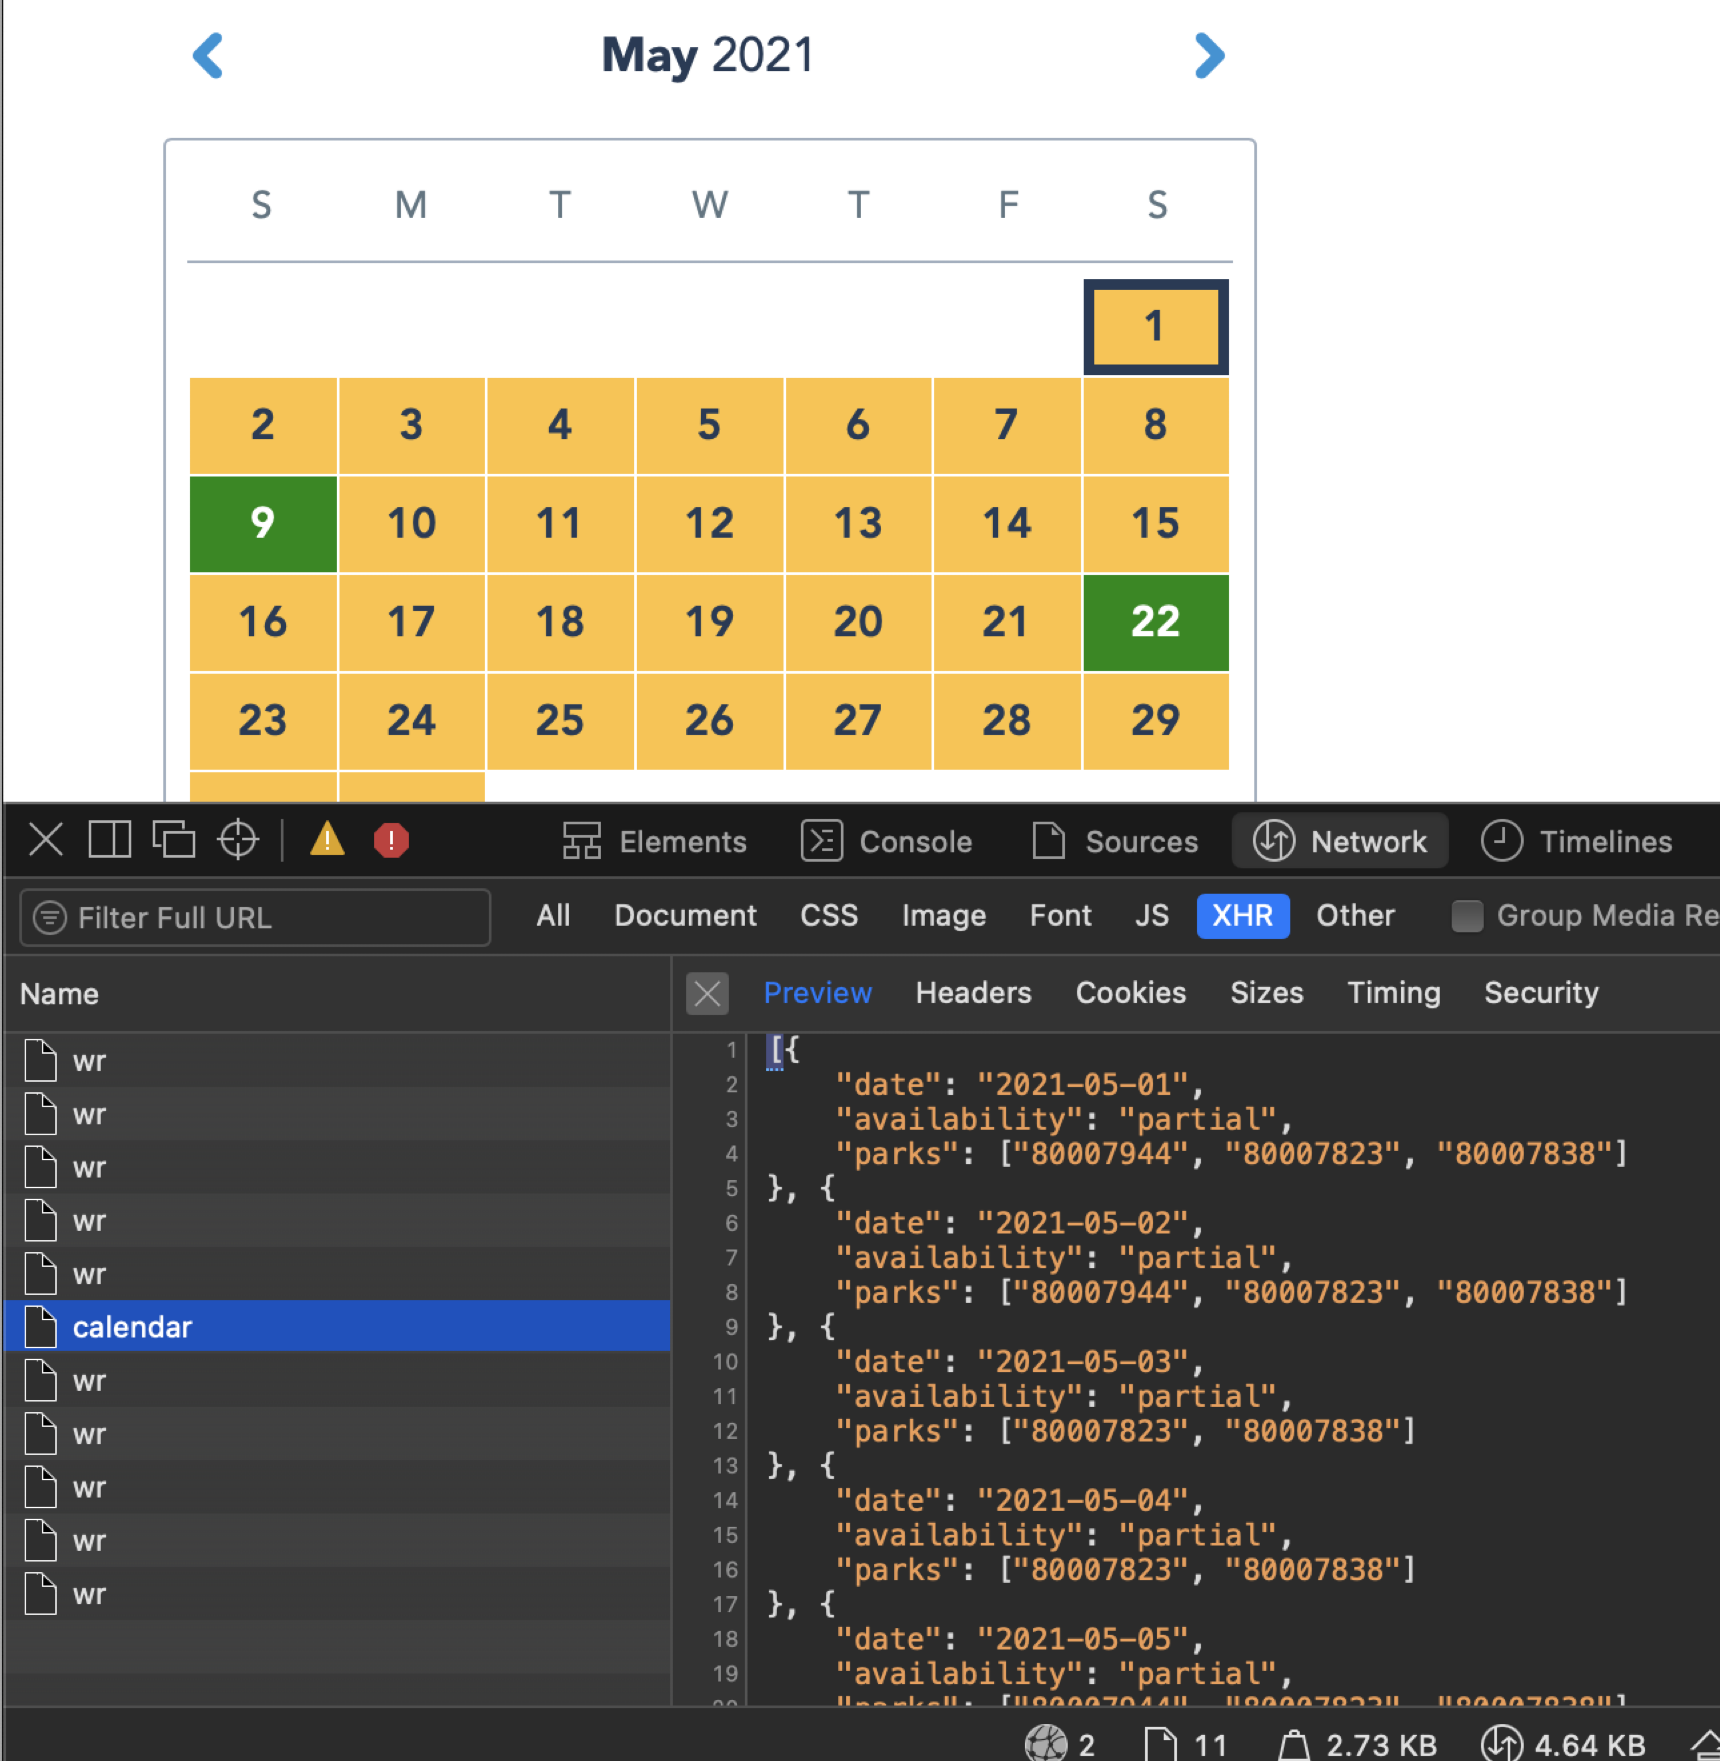The image size is (1720, 1762).
Task: Open the Headers tab of the request
Action: (973, 993)
